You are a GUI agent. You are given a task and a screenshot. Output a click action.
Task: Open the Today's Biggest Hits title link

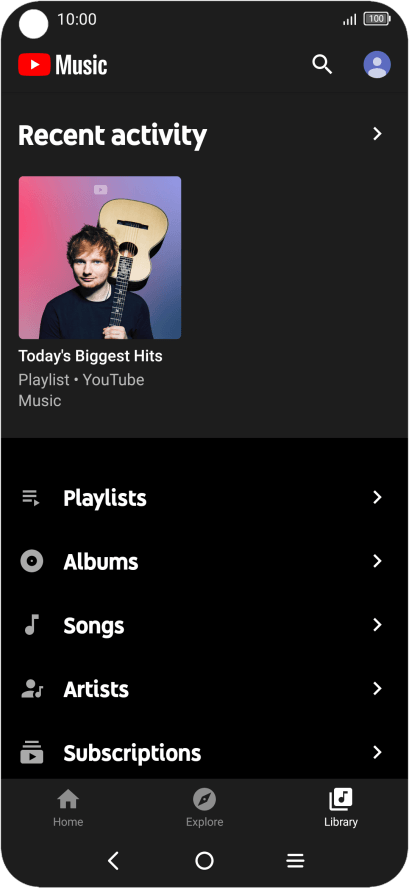(x=91, y=356)
